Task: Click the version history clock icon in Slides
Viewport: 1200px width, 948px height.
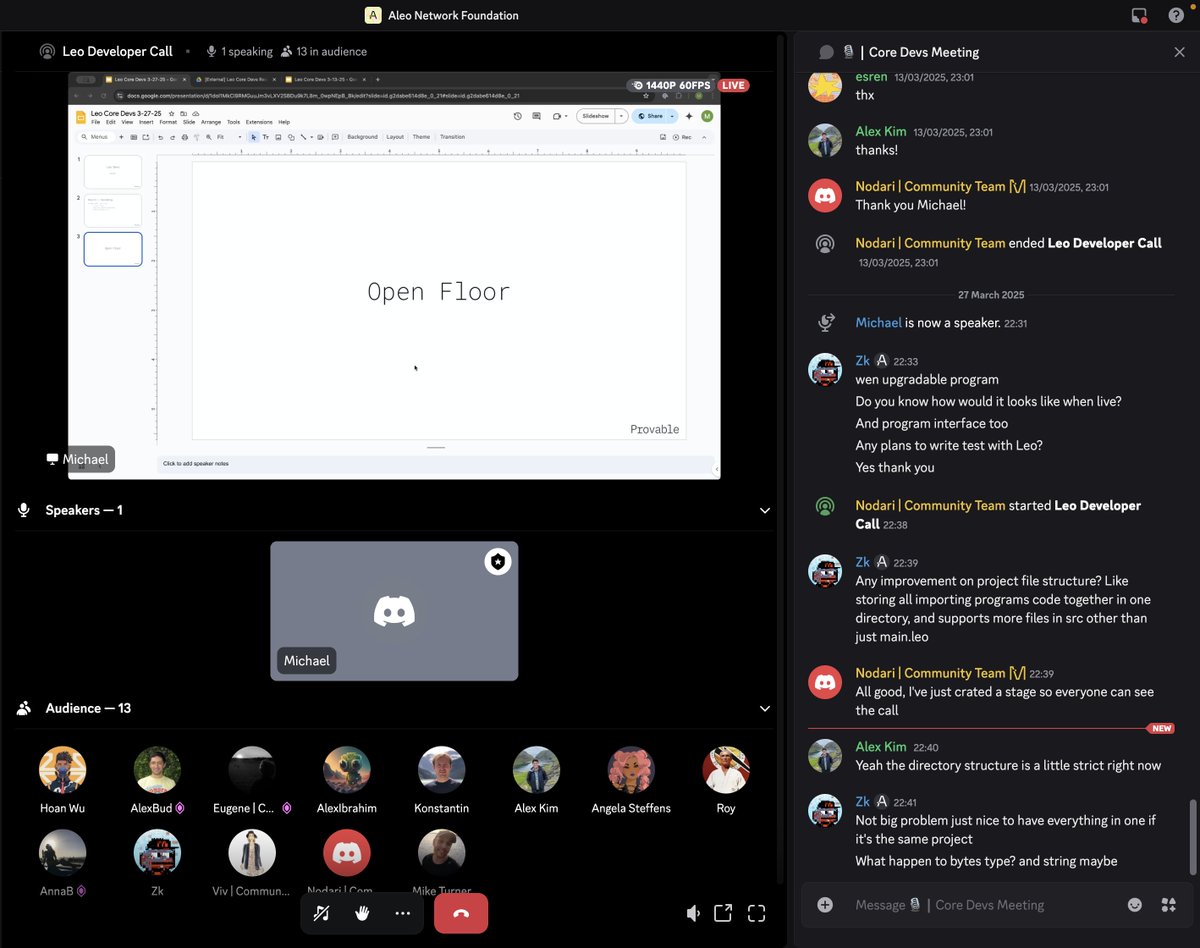Action: pyautogui.click(x=517, y=116)
